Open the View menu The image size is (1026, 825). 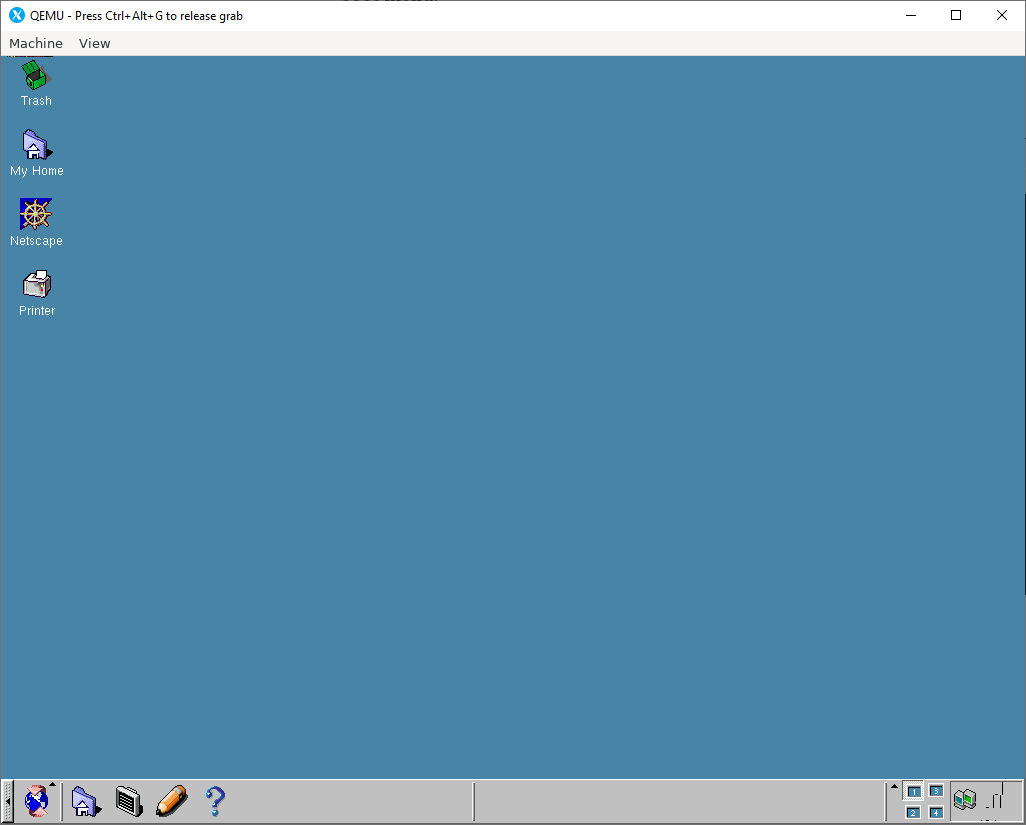pyautogui.click(x=95, y=43)
